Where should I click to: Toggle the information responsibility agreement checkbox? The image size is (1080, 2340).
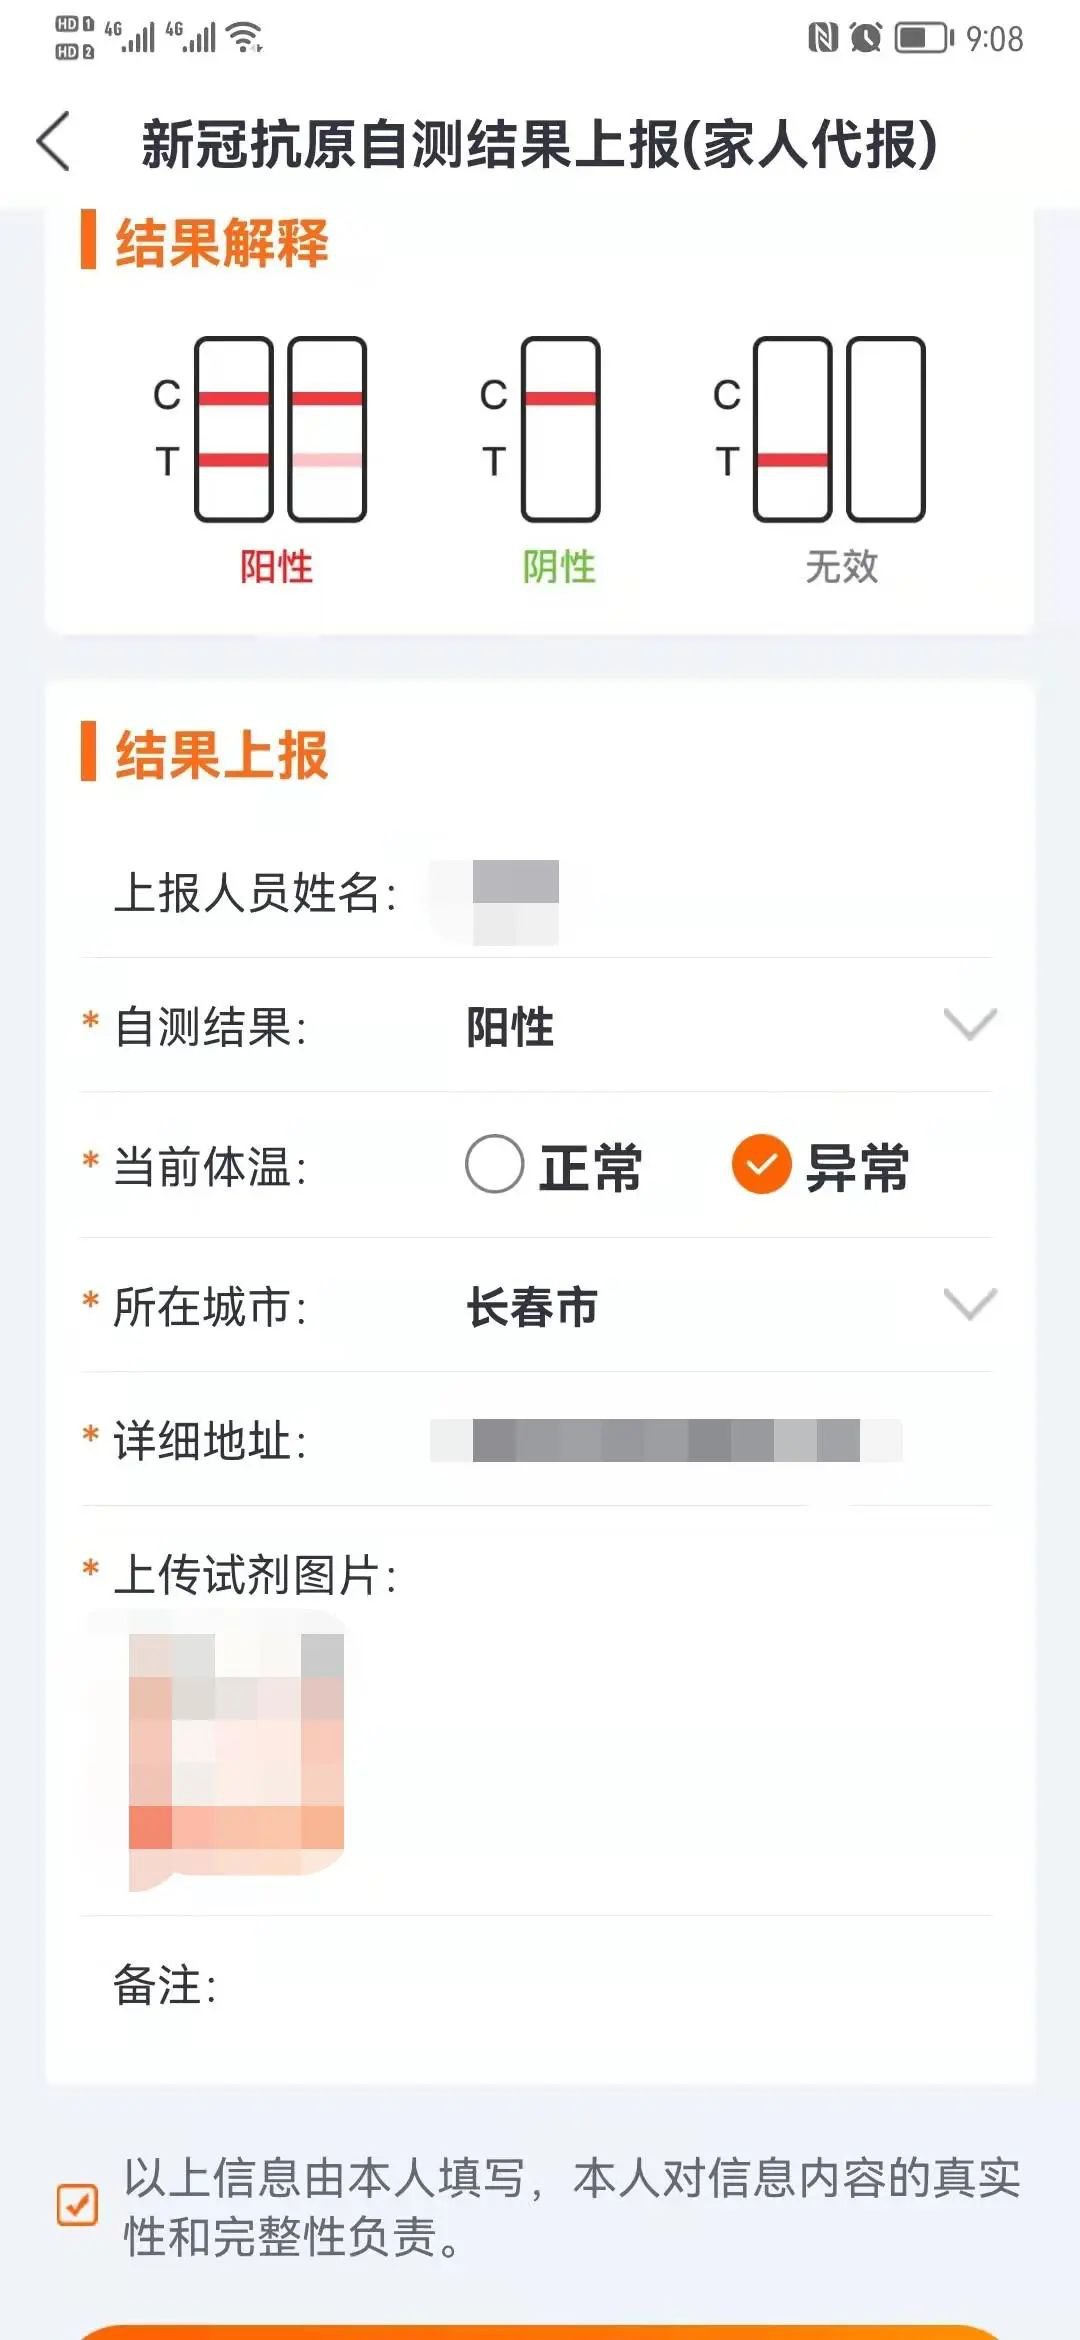(77, 2204)
